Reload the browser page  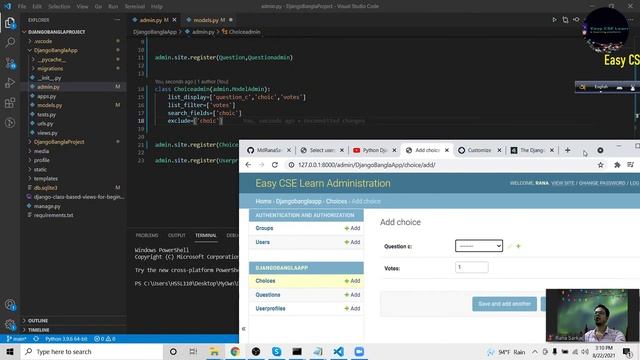click(275, 165)
